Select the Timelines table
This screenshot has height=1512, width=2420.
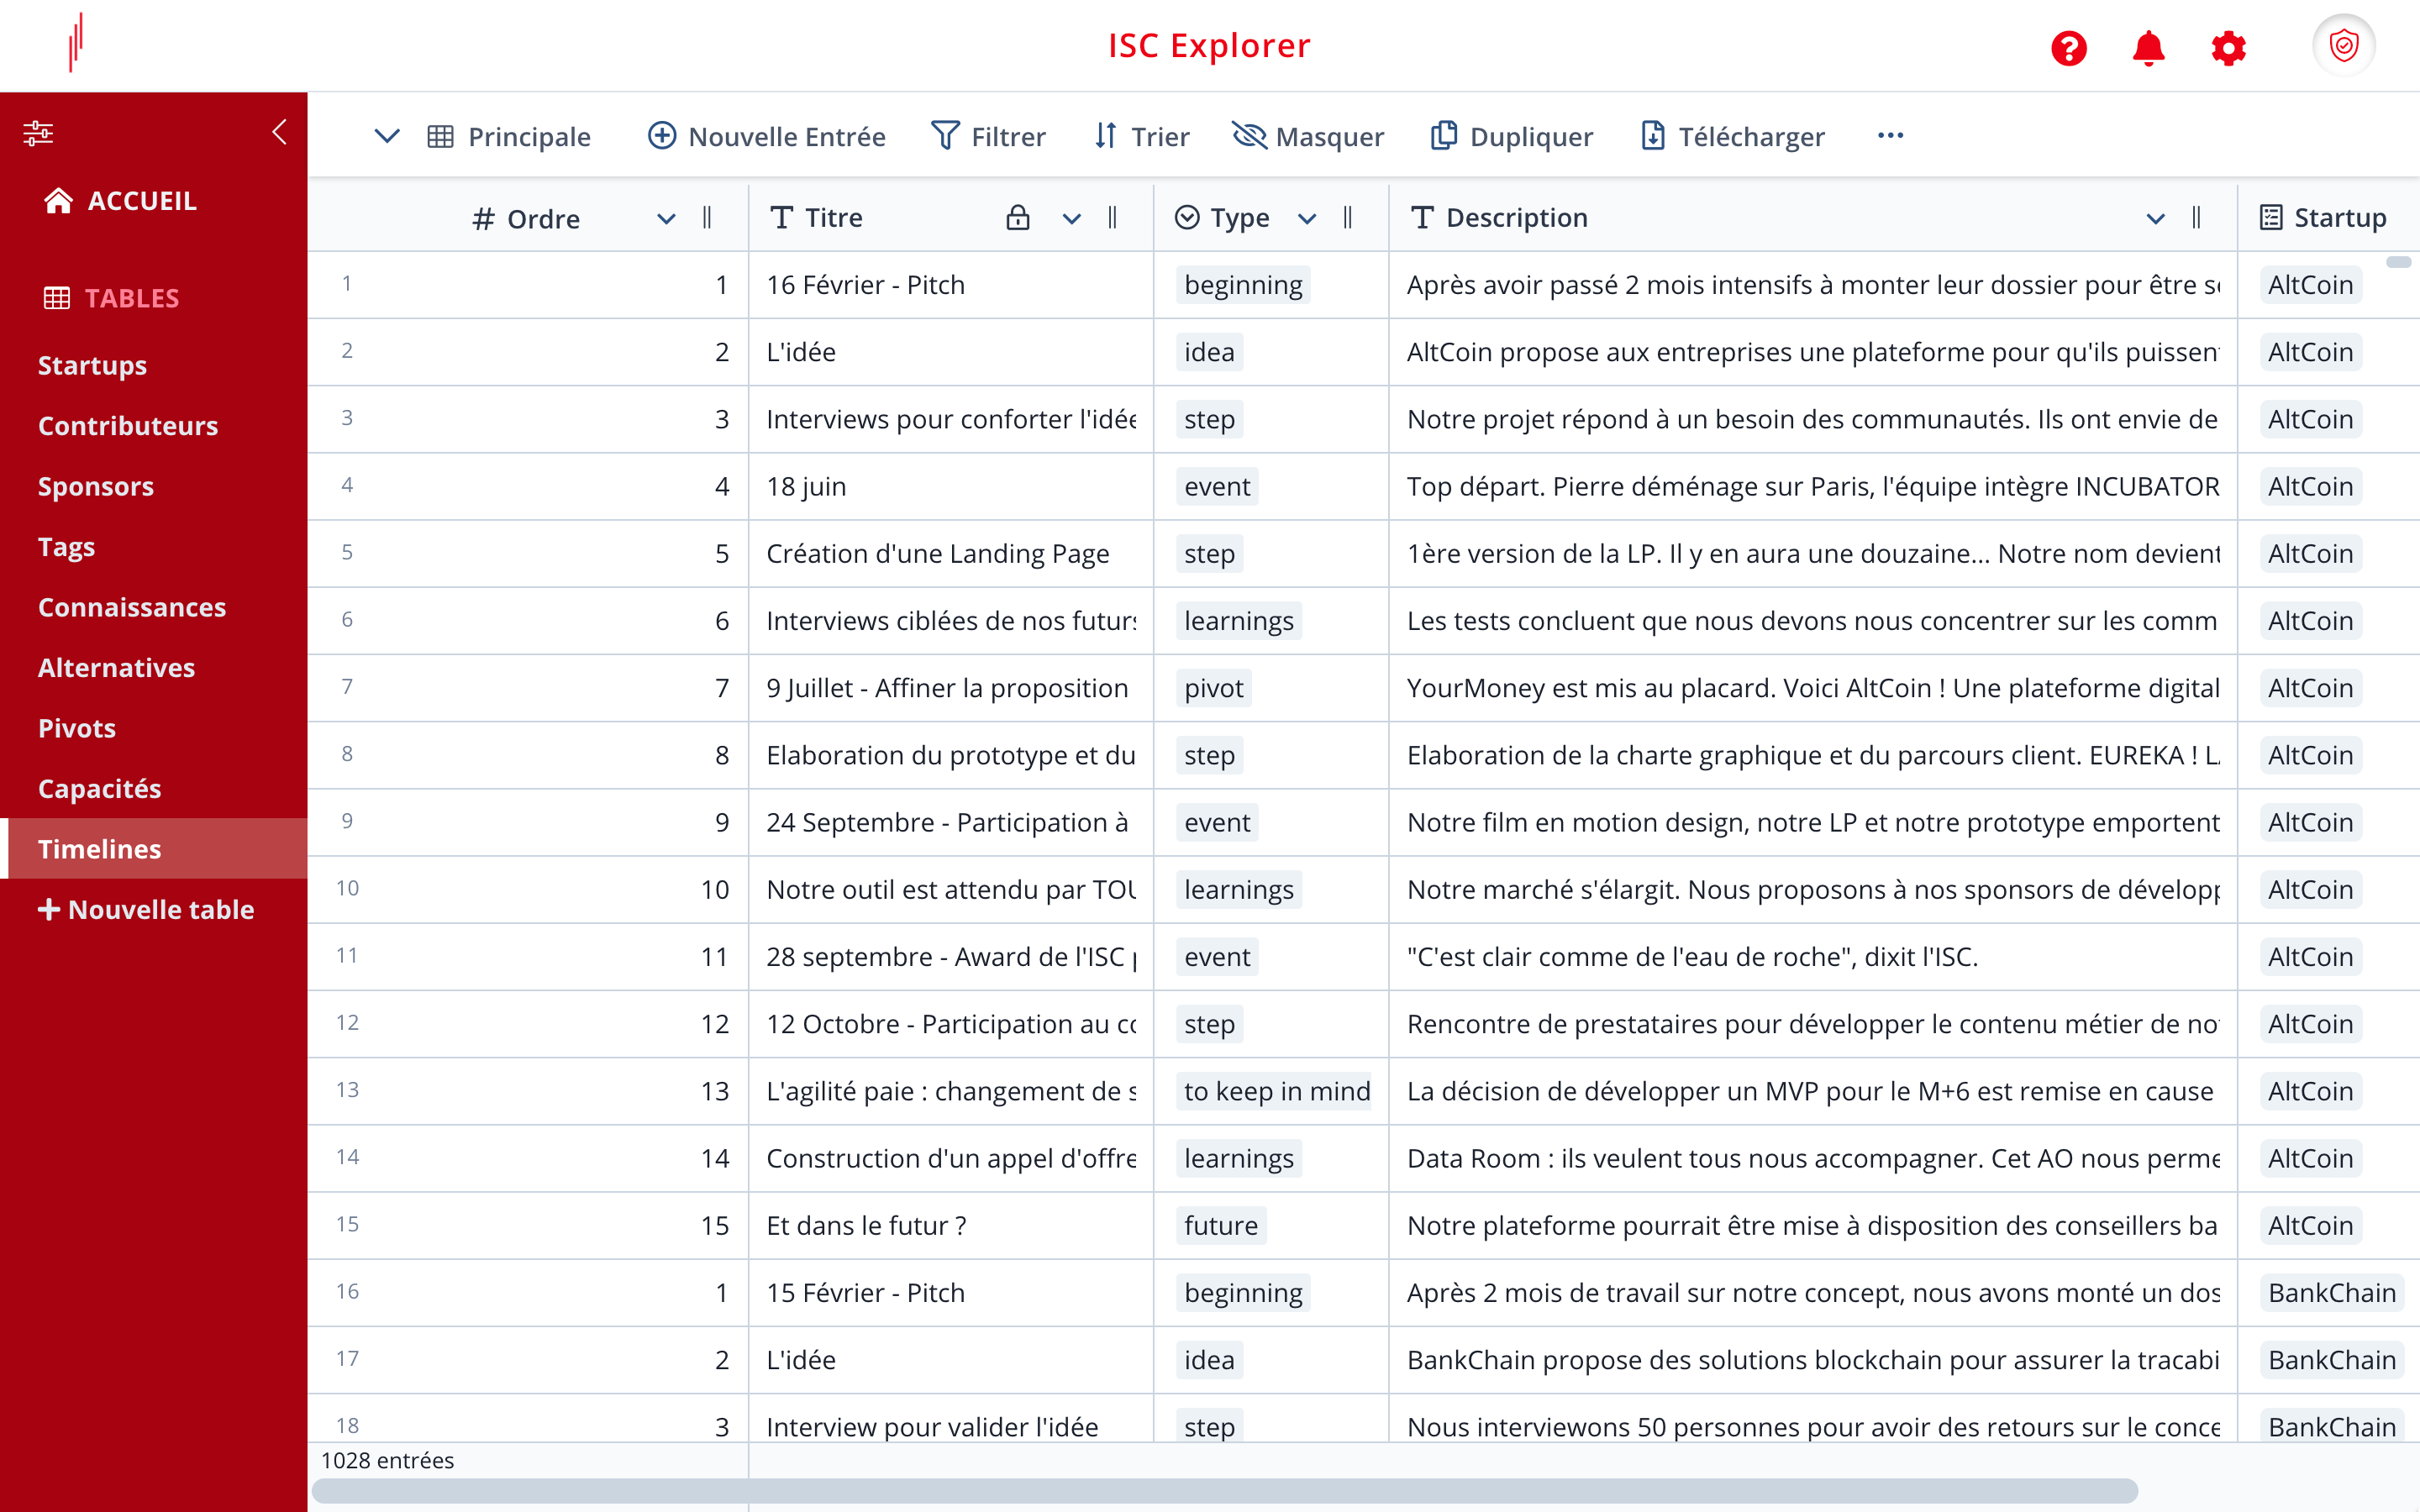coord(153,849)
